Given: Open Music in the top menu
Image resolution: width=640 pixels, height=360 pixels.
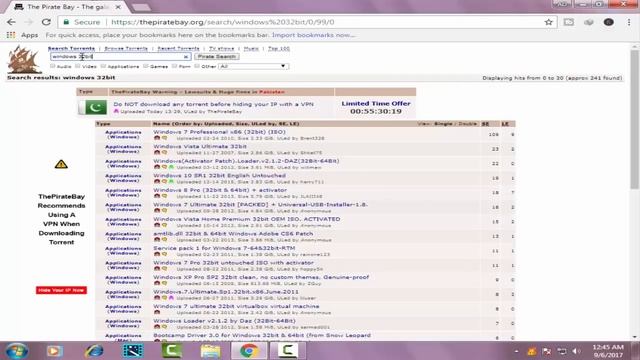Looking at the screenshot, I should [x=251, y=48].
